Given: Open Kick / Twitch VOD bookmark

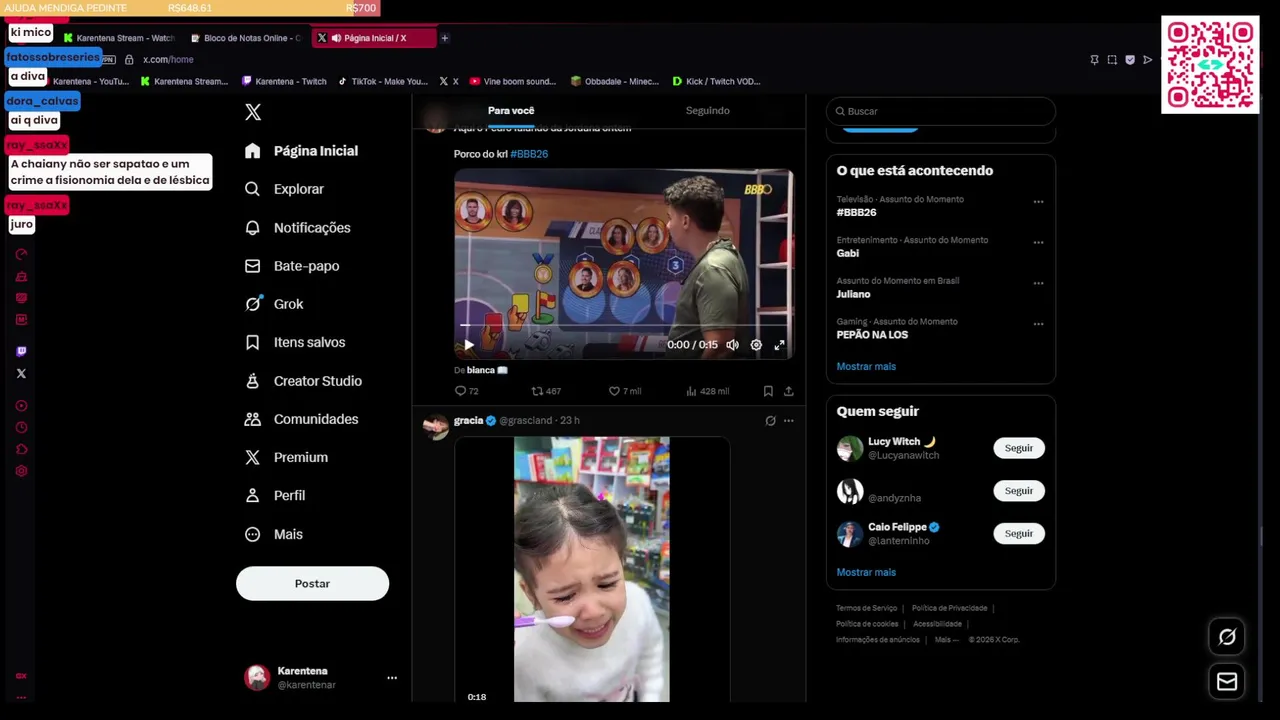Looking at the screenshot, I should [716, 82].
